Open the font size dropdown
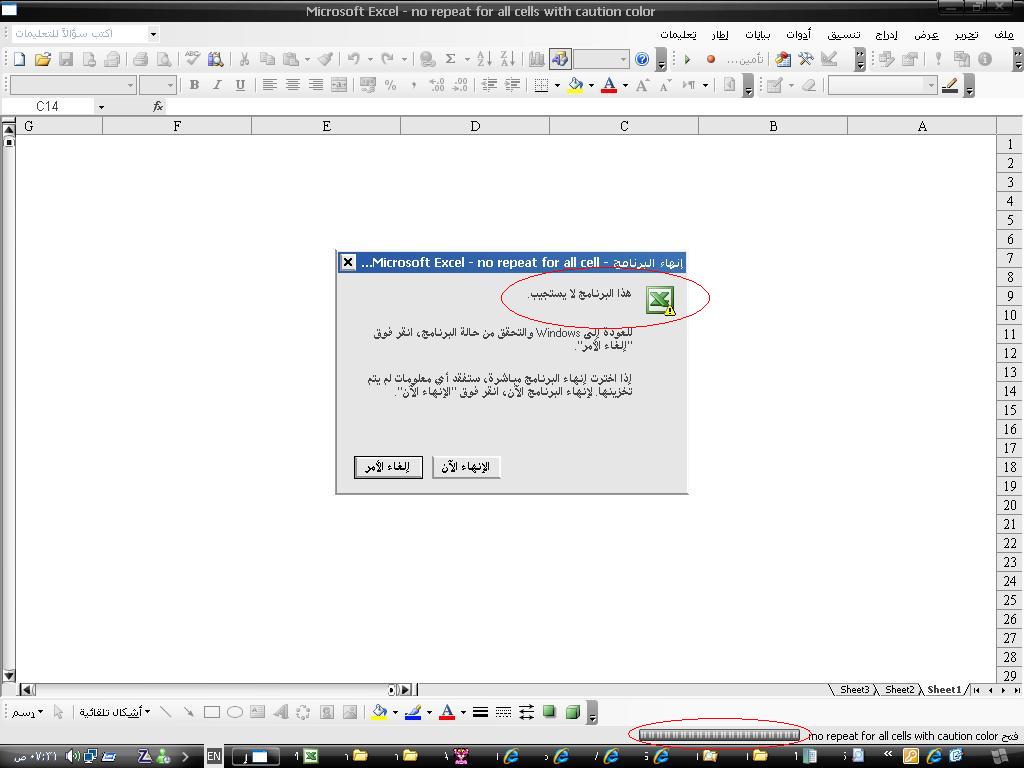1024x768 pixels. tap(170, 85)
